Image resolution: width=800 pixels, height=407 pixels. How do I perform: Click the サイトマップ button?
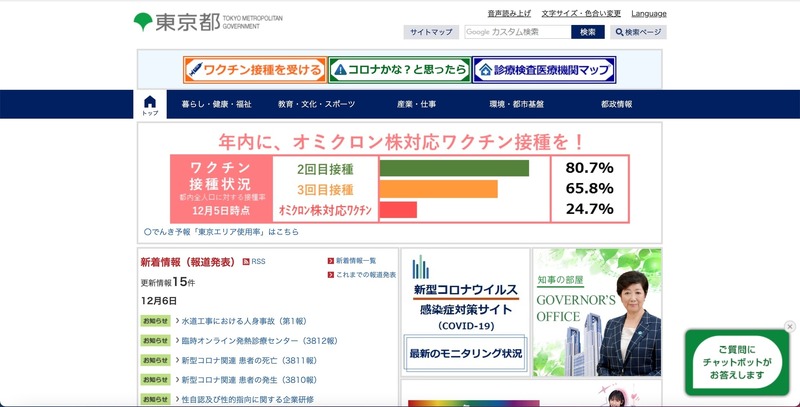pos(432,32)
